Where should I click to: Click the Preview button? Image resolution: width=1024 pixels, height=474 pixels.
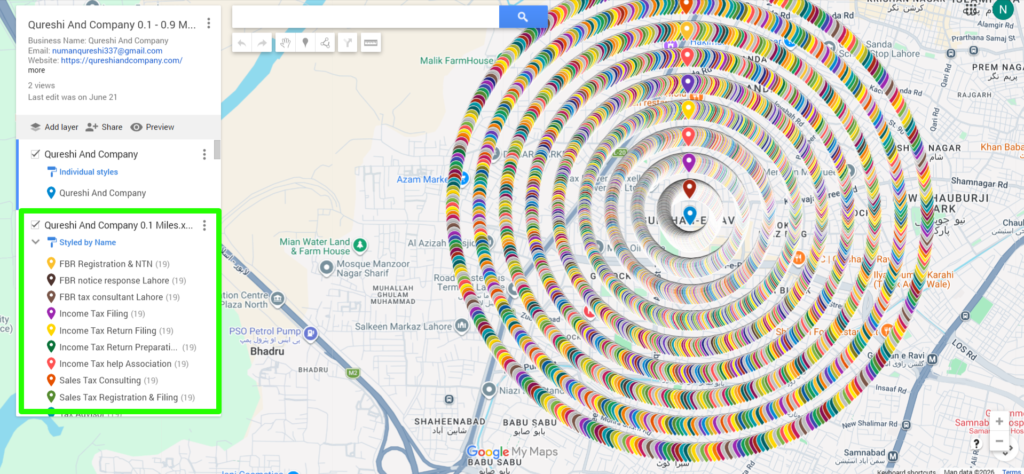pyautogui.click(x=153, y=127)
